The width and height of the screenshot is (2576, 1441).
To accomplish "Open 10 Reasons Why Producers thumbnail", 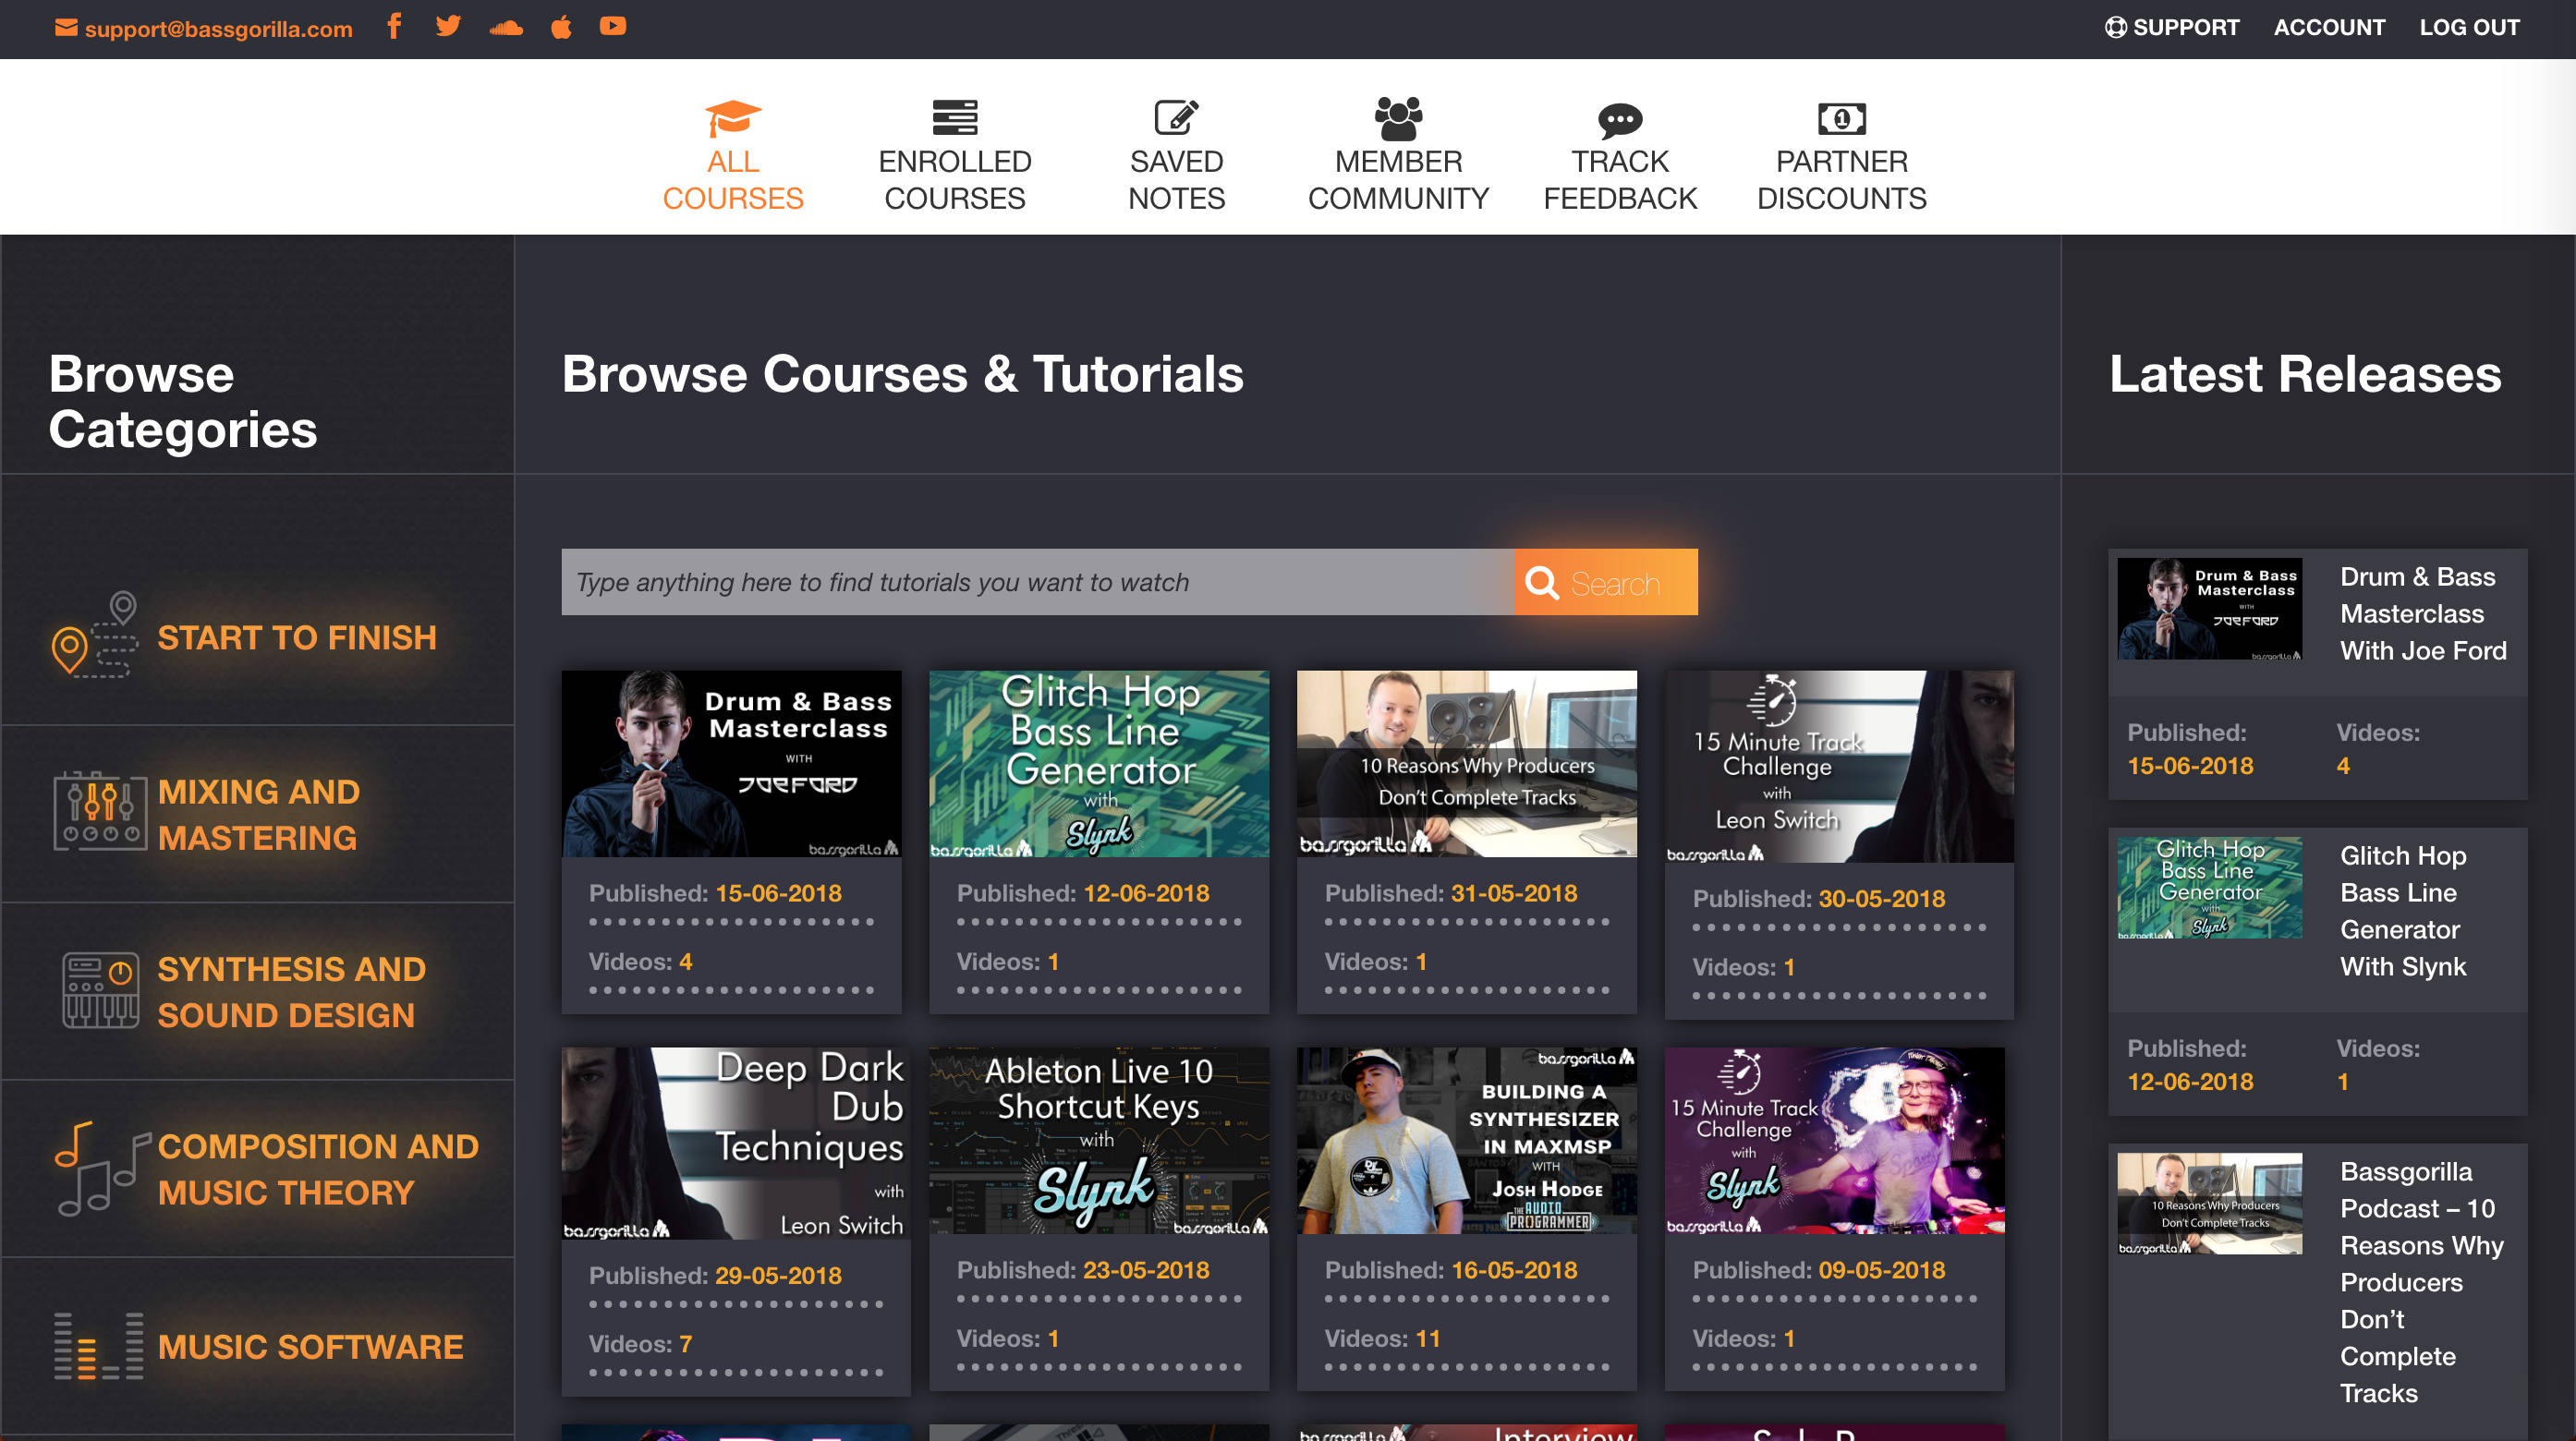I will point(1467,764).
